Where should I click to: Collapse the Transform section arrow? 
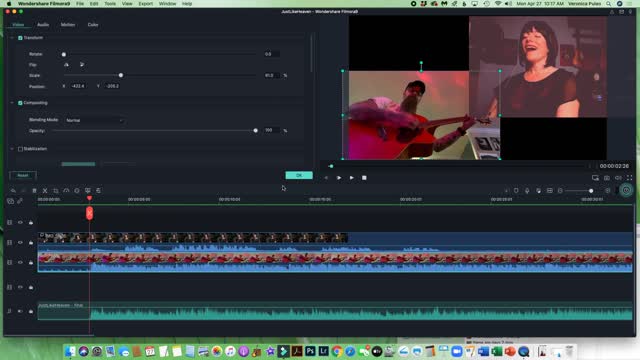12,38
